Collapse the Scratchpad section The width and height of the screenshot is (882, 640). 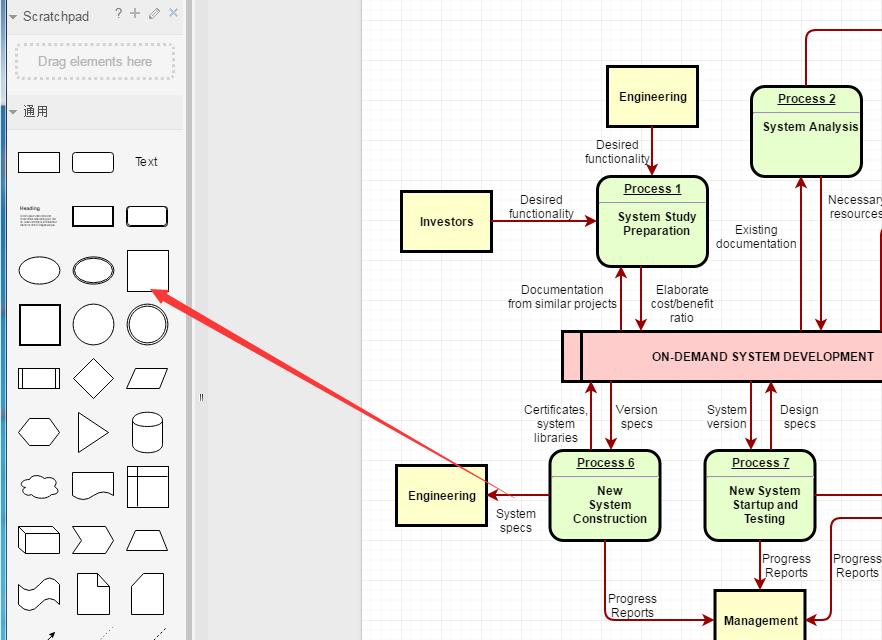[14, 16]
